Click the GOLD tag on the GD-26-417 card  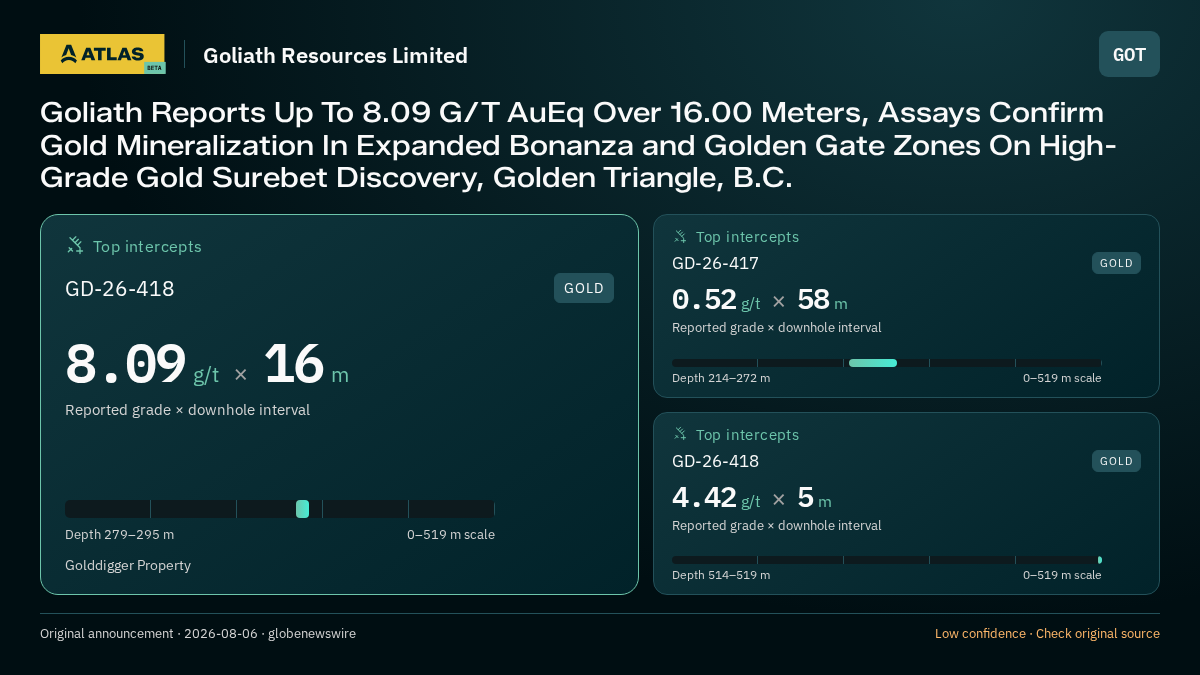pyautogui.click(x=1116, y=263)
